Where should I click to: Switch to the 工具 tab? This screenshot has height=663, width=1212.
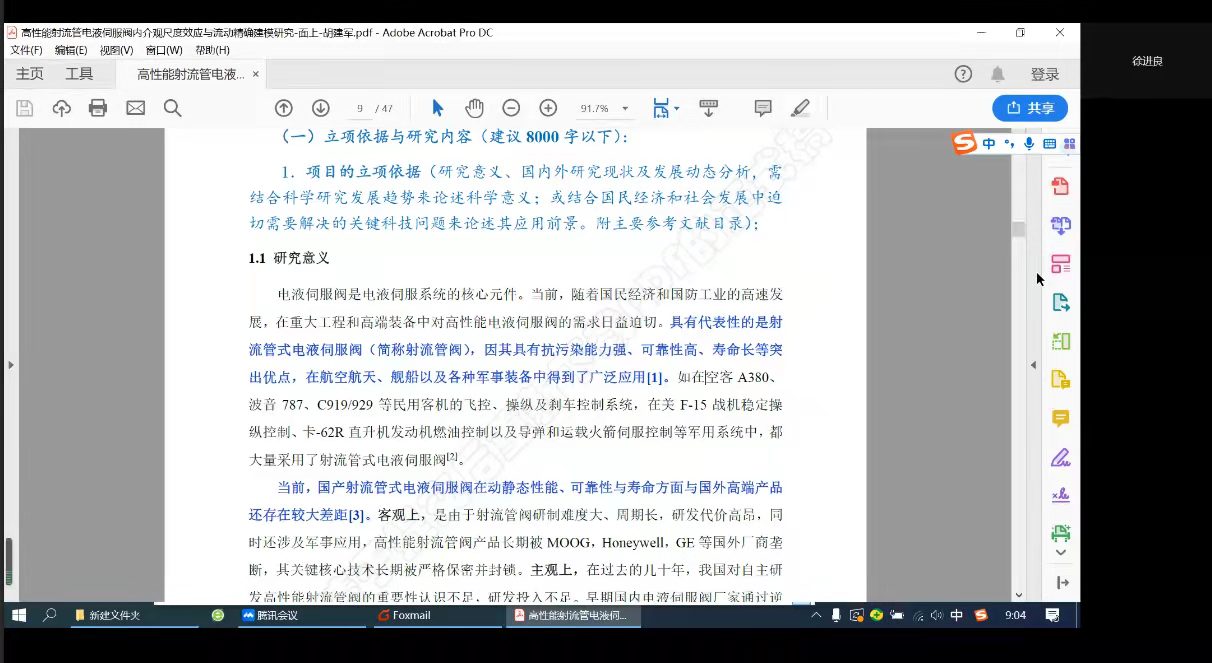click(79, 74)
